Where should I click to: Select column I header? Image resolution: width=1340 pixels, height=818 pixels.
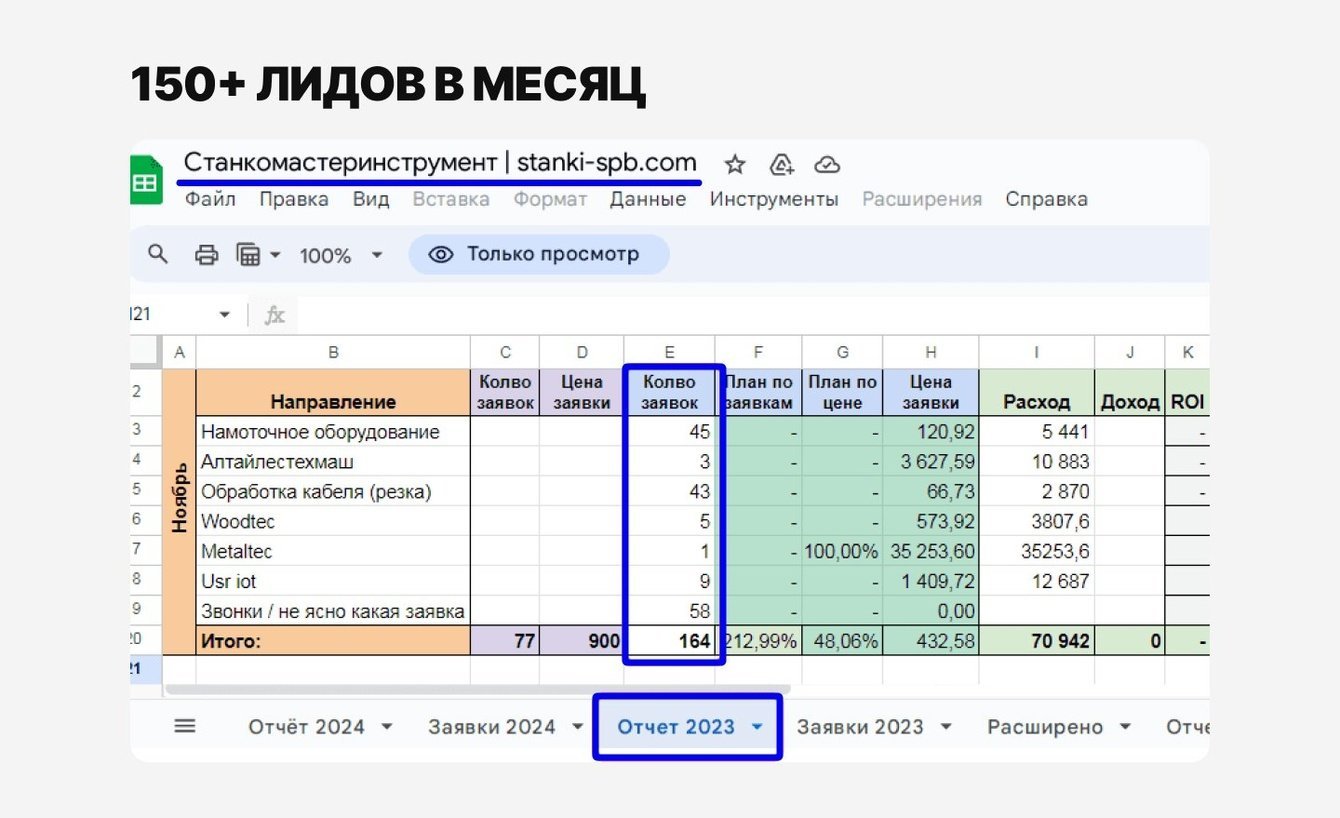tap(1036, 351)
